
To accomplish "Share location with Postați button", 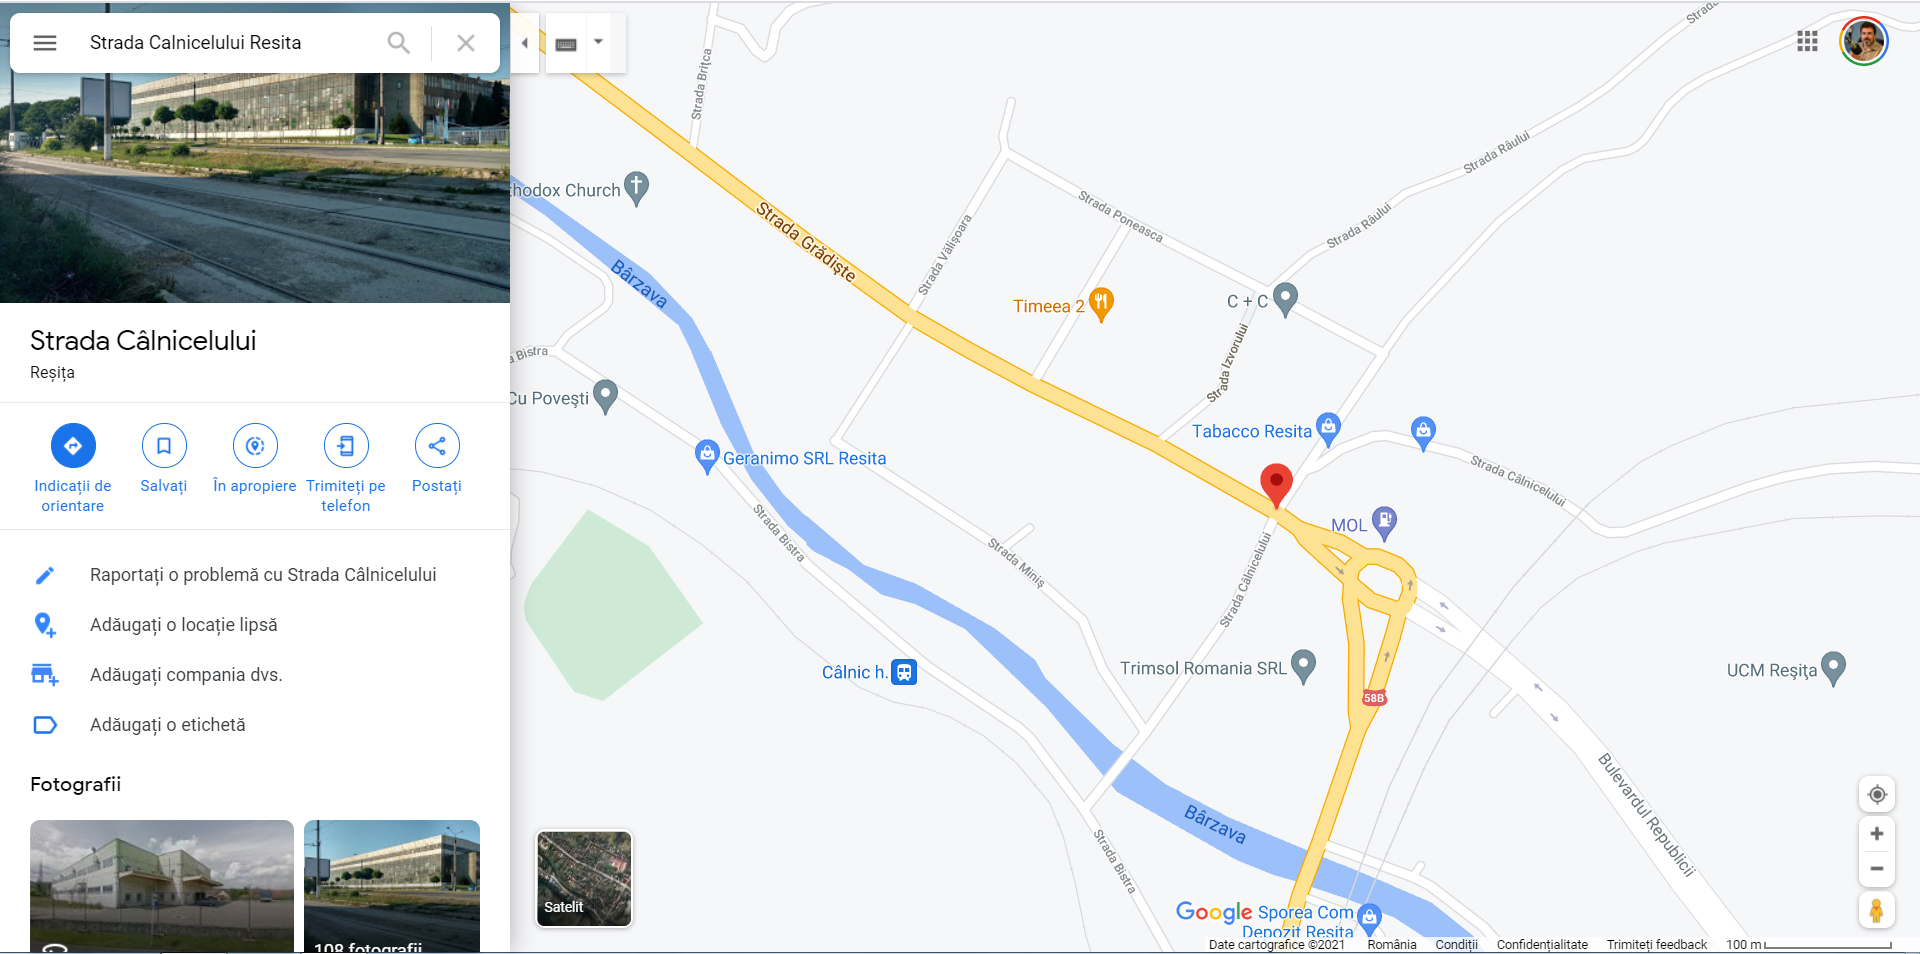I will pos(437,460).
